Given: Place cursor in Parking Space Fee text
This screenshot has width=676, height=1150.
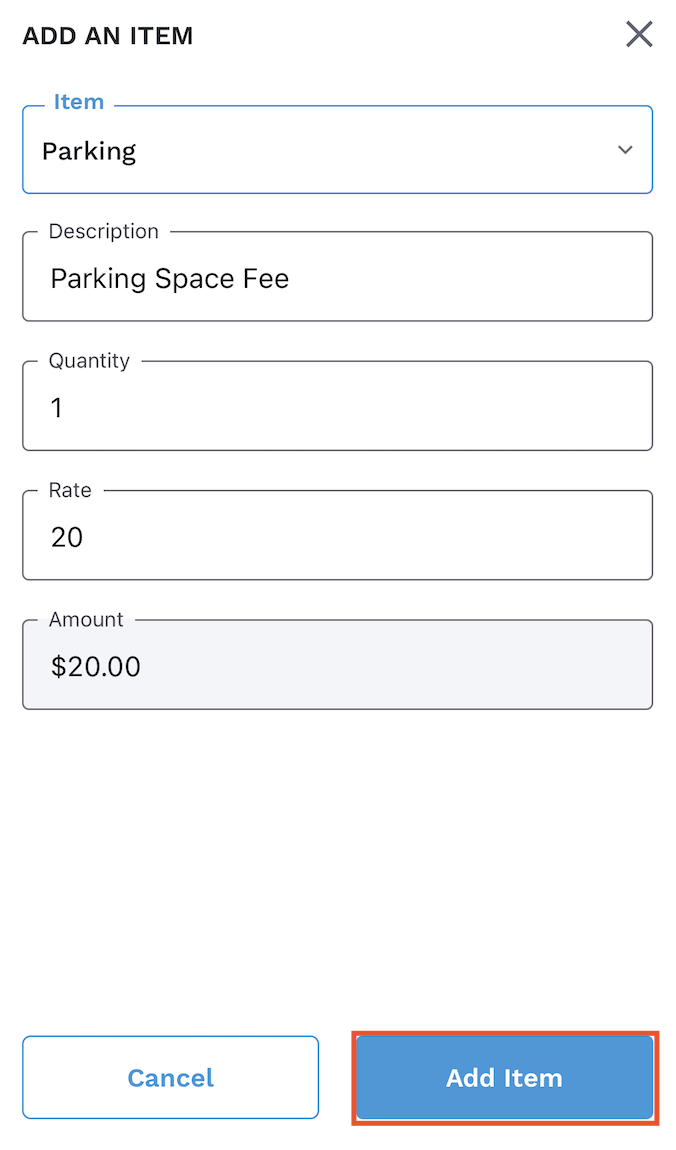Looking at the screenshot, I should [x=170, y=278].
